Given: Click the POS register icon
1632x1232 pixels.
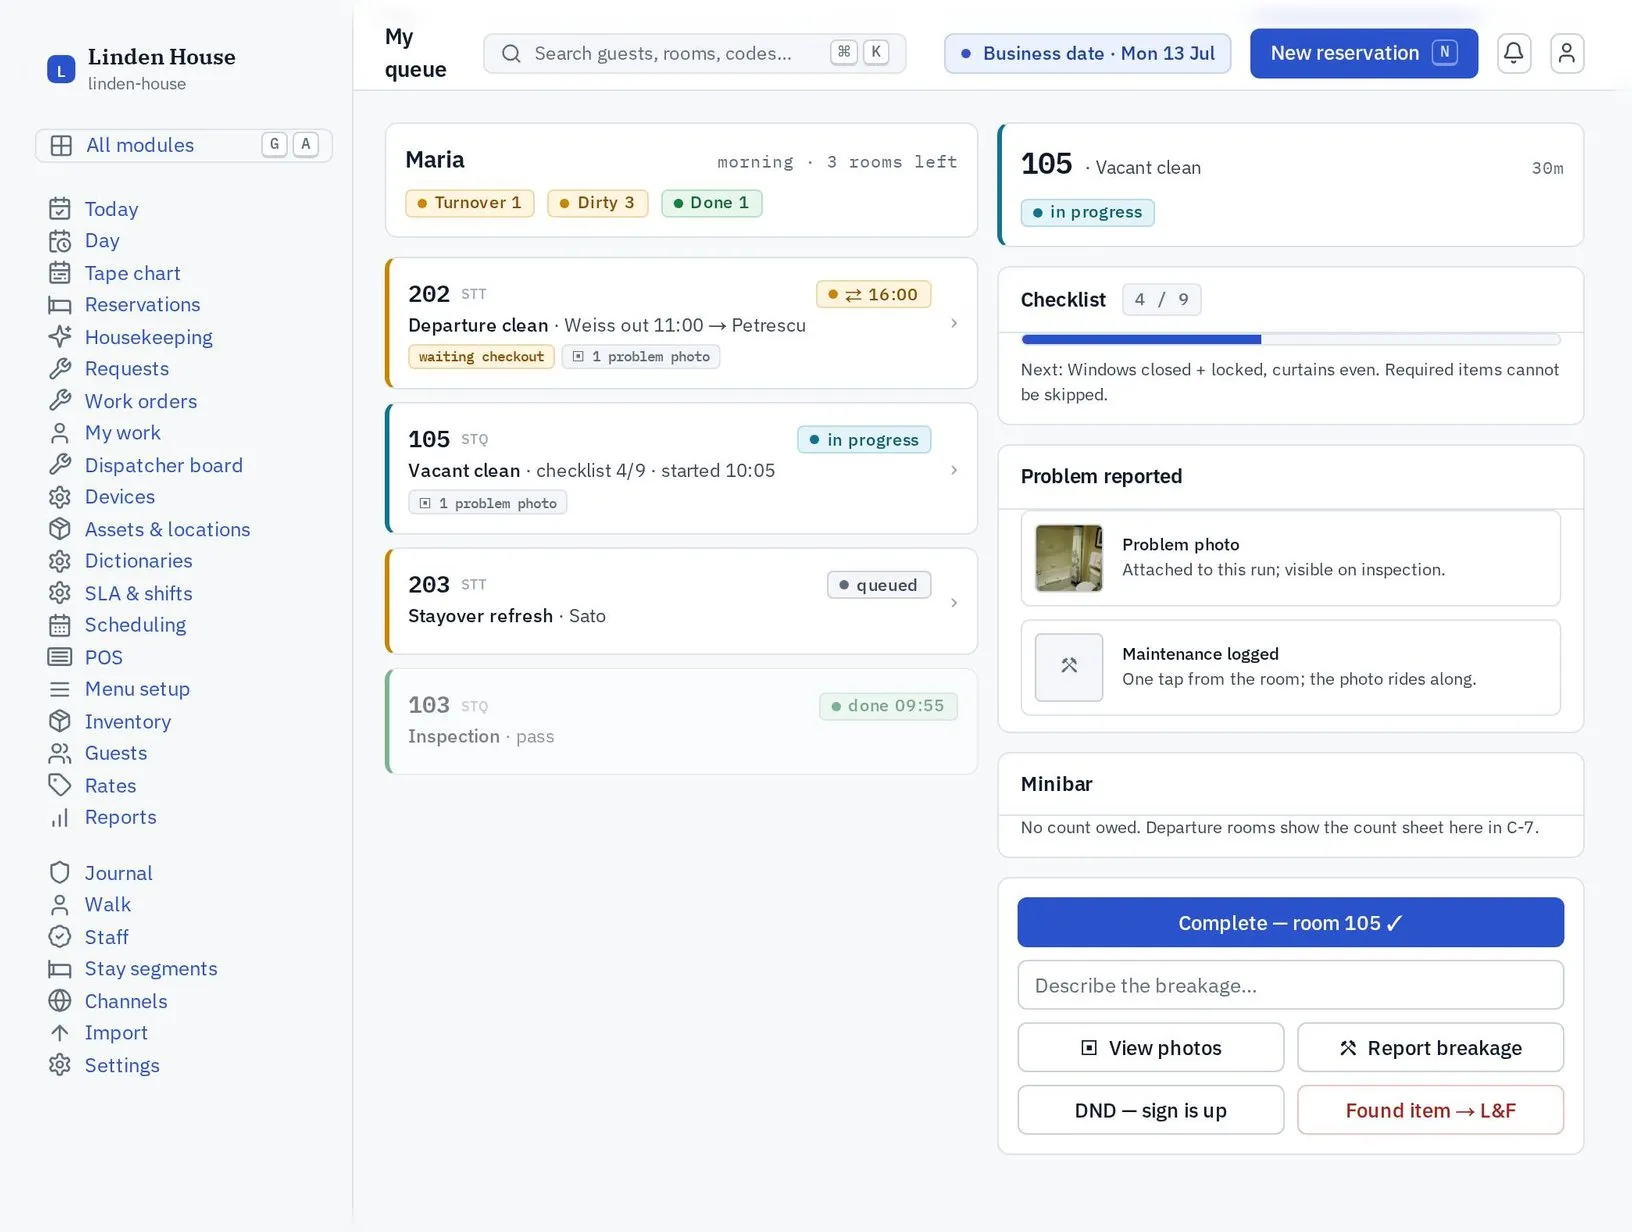Looking at the screenshot, I should [60, 657].
